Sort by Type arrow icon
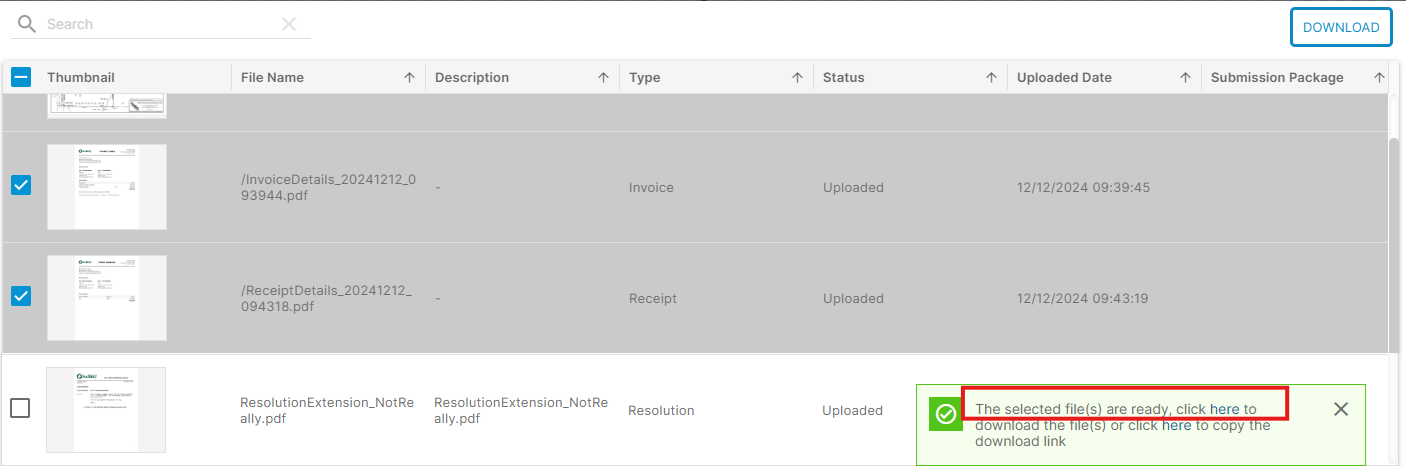Screen dimensions: 1406x466 pyautogui.click(x=797, y=78)
